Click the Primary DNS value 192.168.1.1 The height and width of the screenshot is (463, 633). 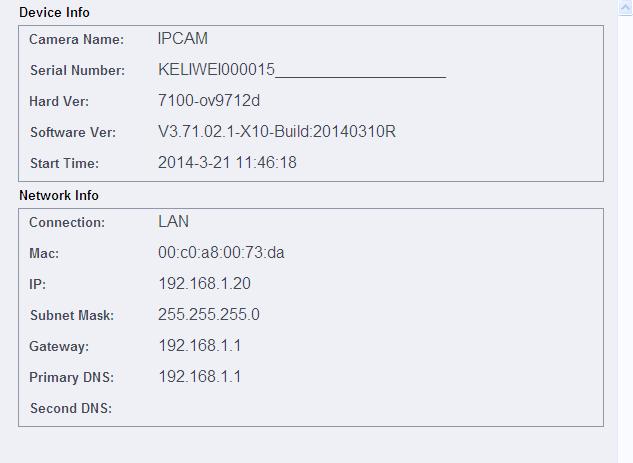pyautogui.click(x=200, y=377)
